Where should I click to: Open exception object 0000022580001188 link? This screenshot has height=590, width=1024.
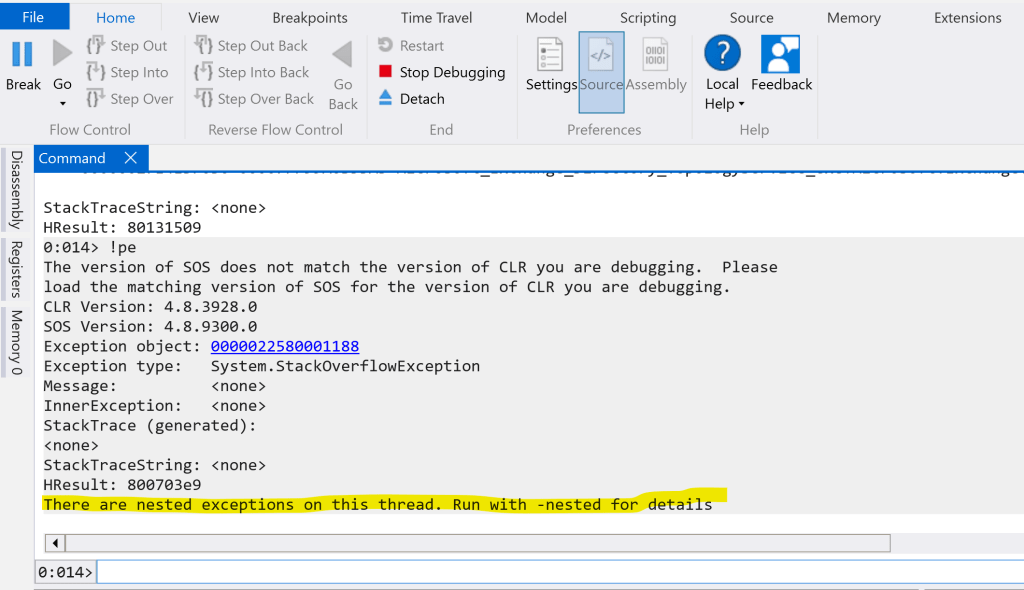point(284,347)
